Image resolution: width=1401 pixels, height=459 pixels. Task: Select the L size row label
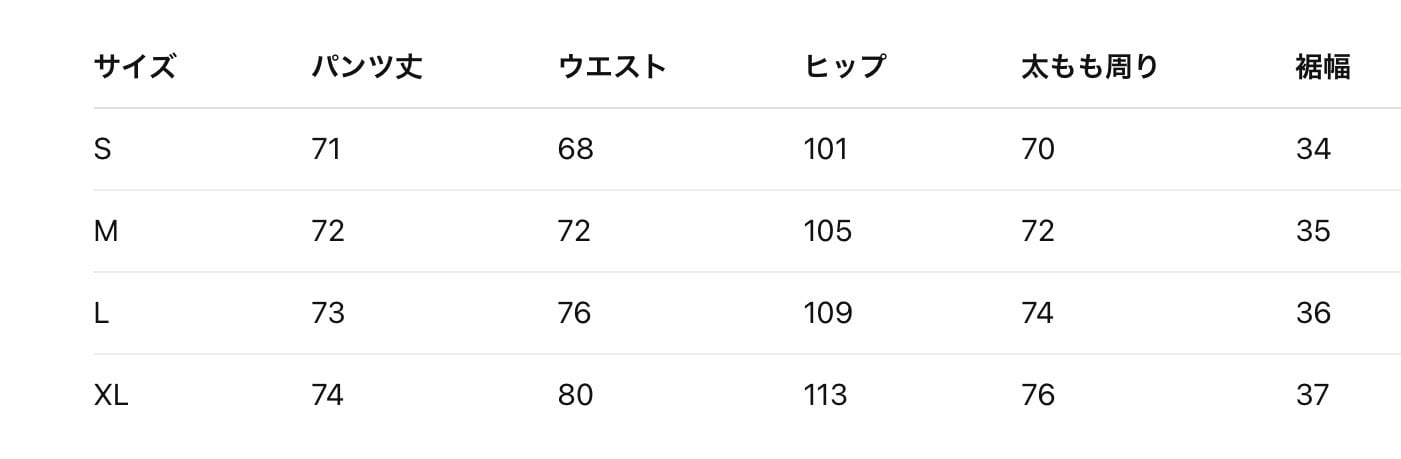[x=101, y=313]
